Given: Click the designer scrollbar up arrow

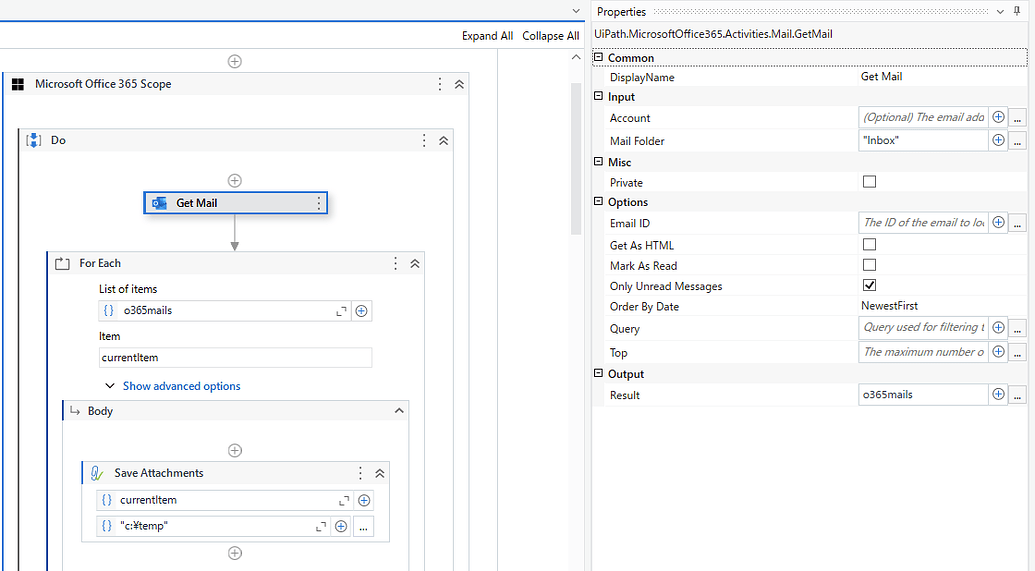Looking at the screenshot, I should (x=576, y=57).
